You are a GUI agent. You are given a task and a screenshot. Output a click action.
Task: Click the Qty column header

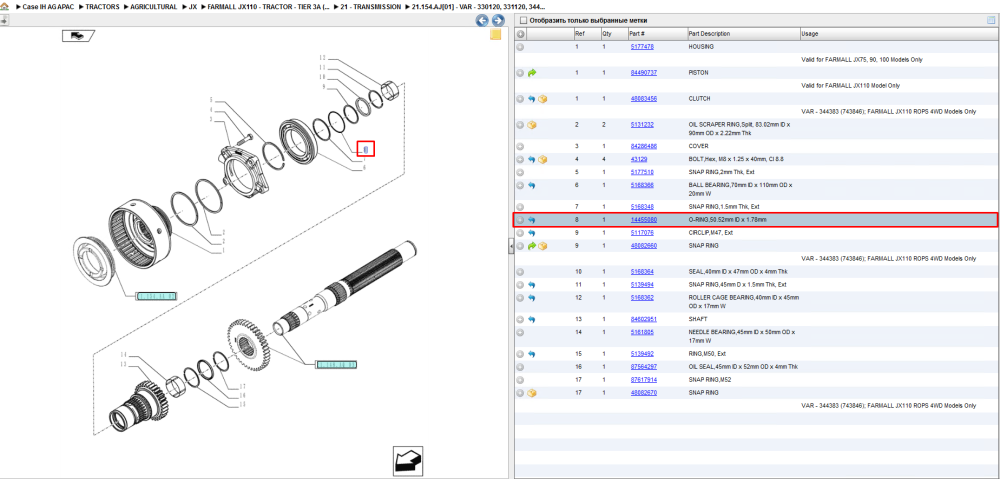pyautogui.click(x=614, y=34)
